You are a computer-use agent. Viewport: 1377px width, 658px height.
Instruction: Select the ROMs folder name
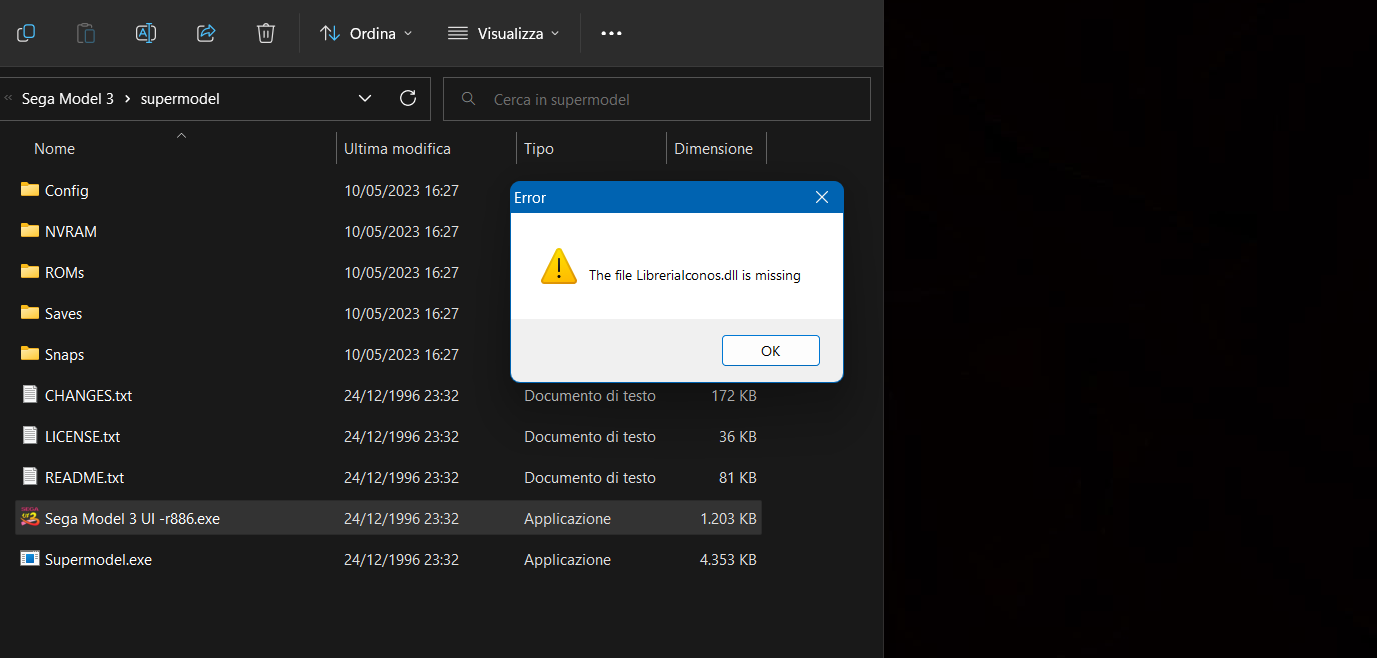coord(65,272)
